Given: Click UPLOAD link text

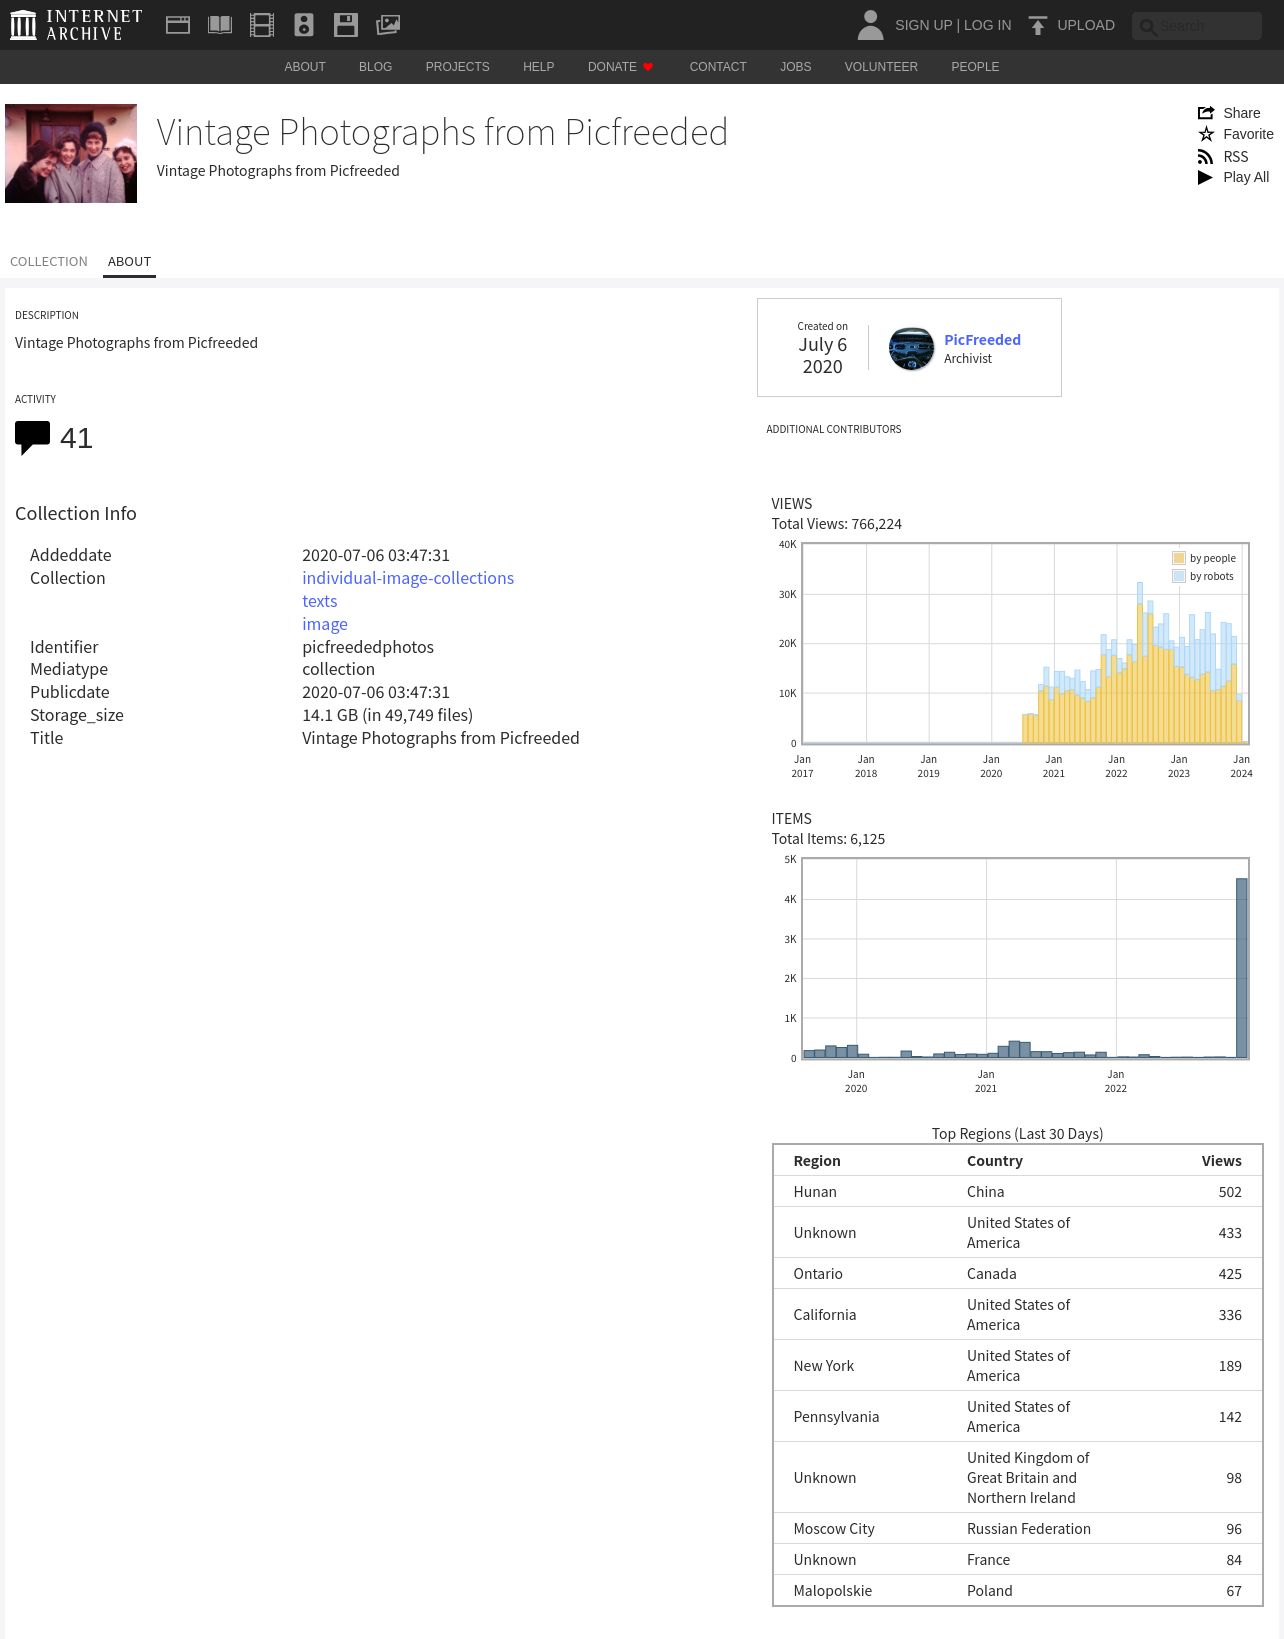Looking at the screenshot, I should point(1086,25).
